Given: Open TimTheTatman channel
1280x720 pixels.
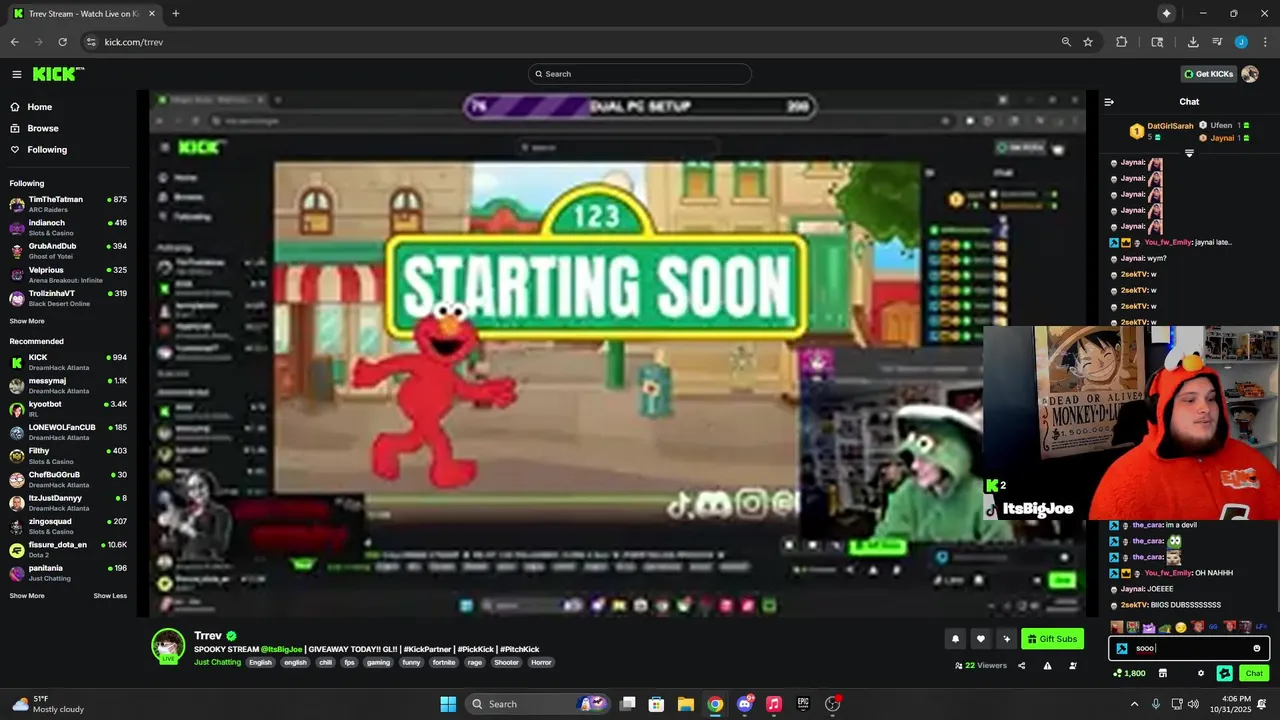Looking at the screenshot, I should pyautogui.click(x=68, y=204).
